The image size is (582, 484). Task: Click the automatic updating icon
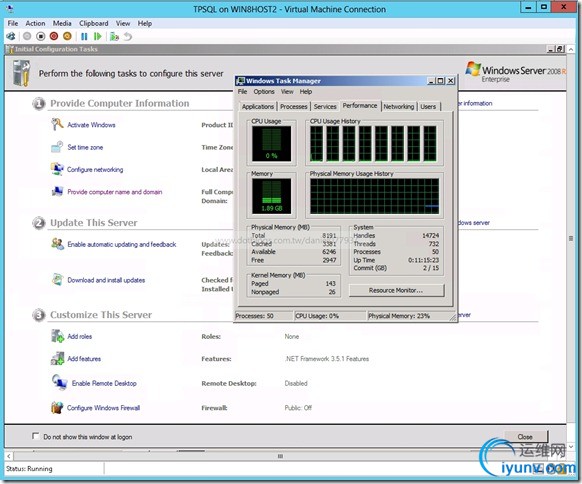pos(58,244)
